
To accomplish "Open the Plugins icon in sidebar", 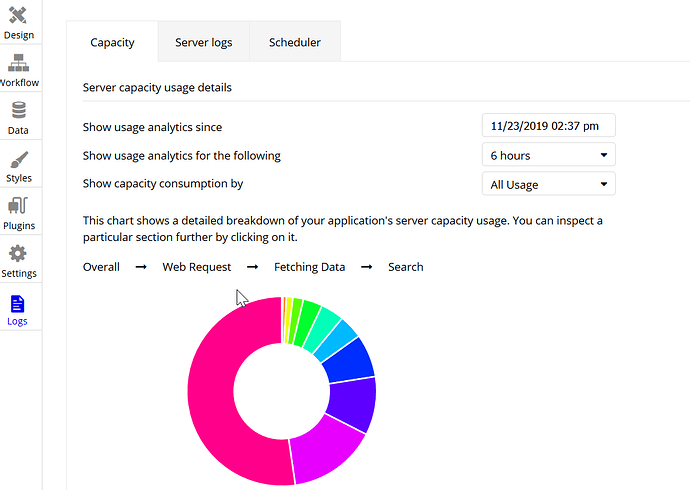I will [19, 207].
